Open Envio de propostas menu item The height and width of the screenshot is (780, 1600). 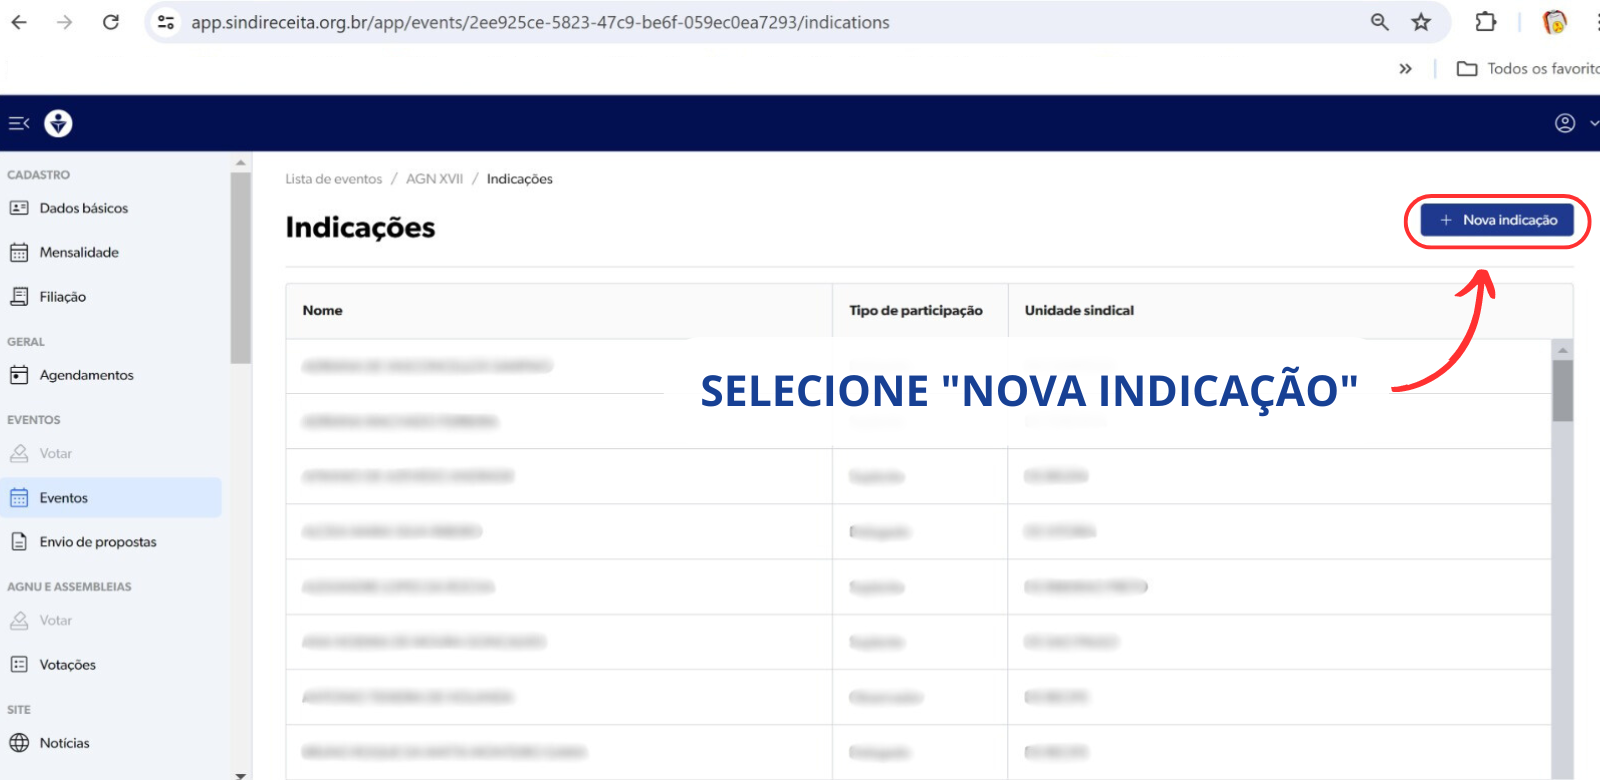[x=98, y=542]
